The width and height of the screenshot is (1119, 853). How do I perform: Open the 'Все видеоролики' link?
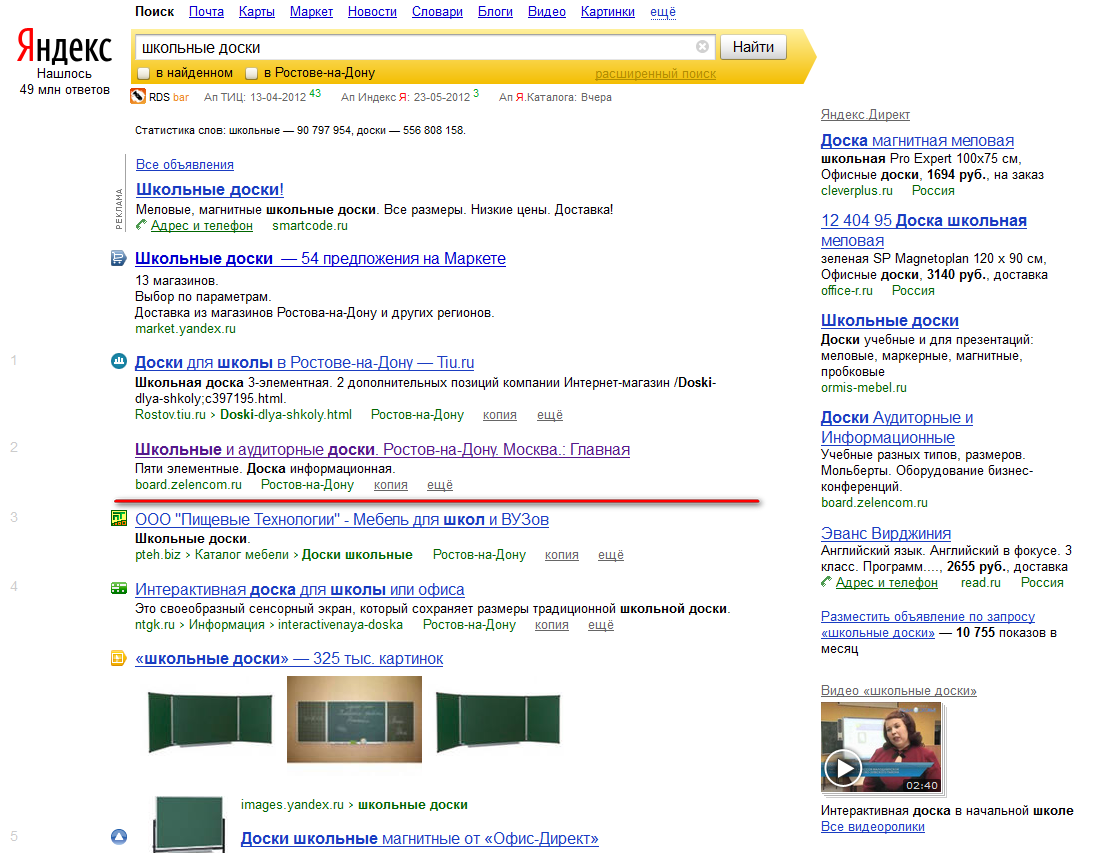(872, 827)
